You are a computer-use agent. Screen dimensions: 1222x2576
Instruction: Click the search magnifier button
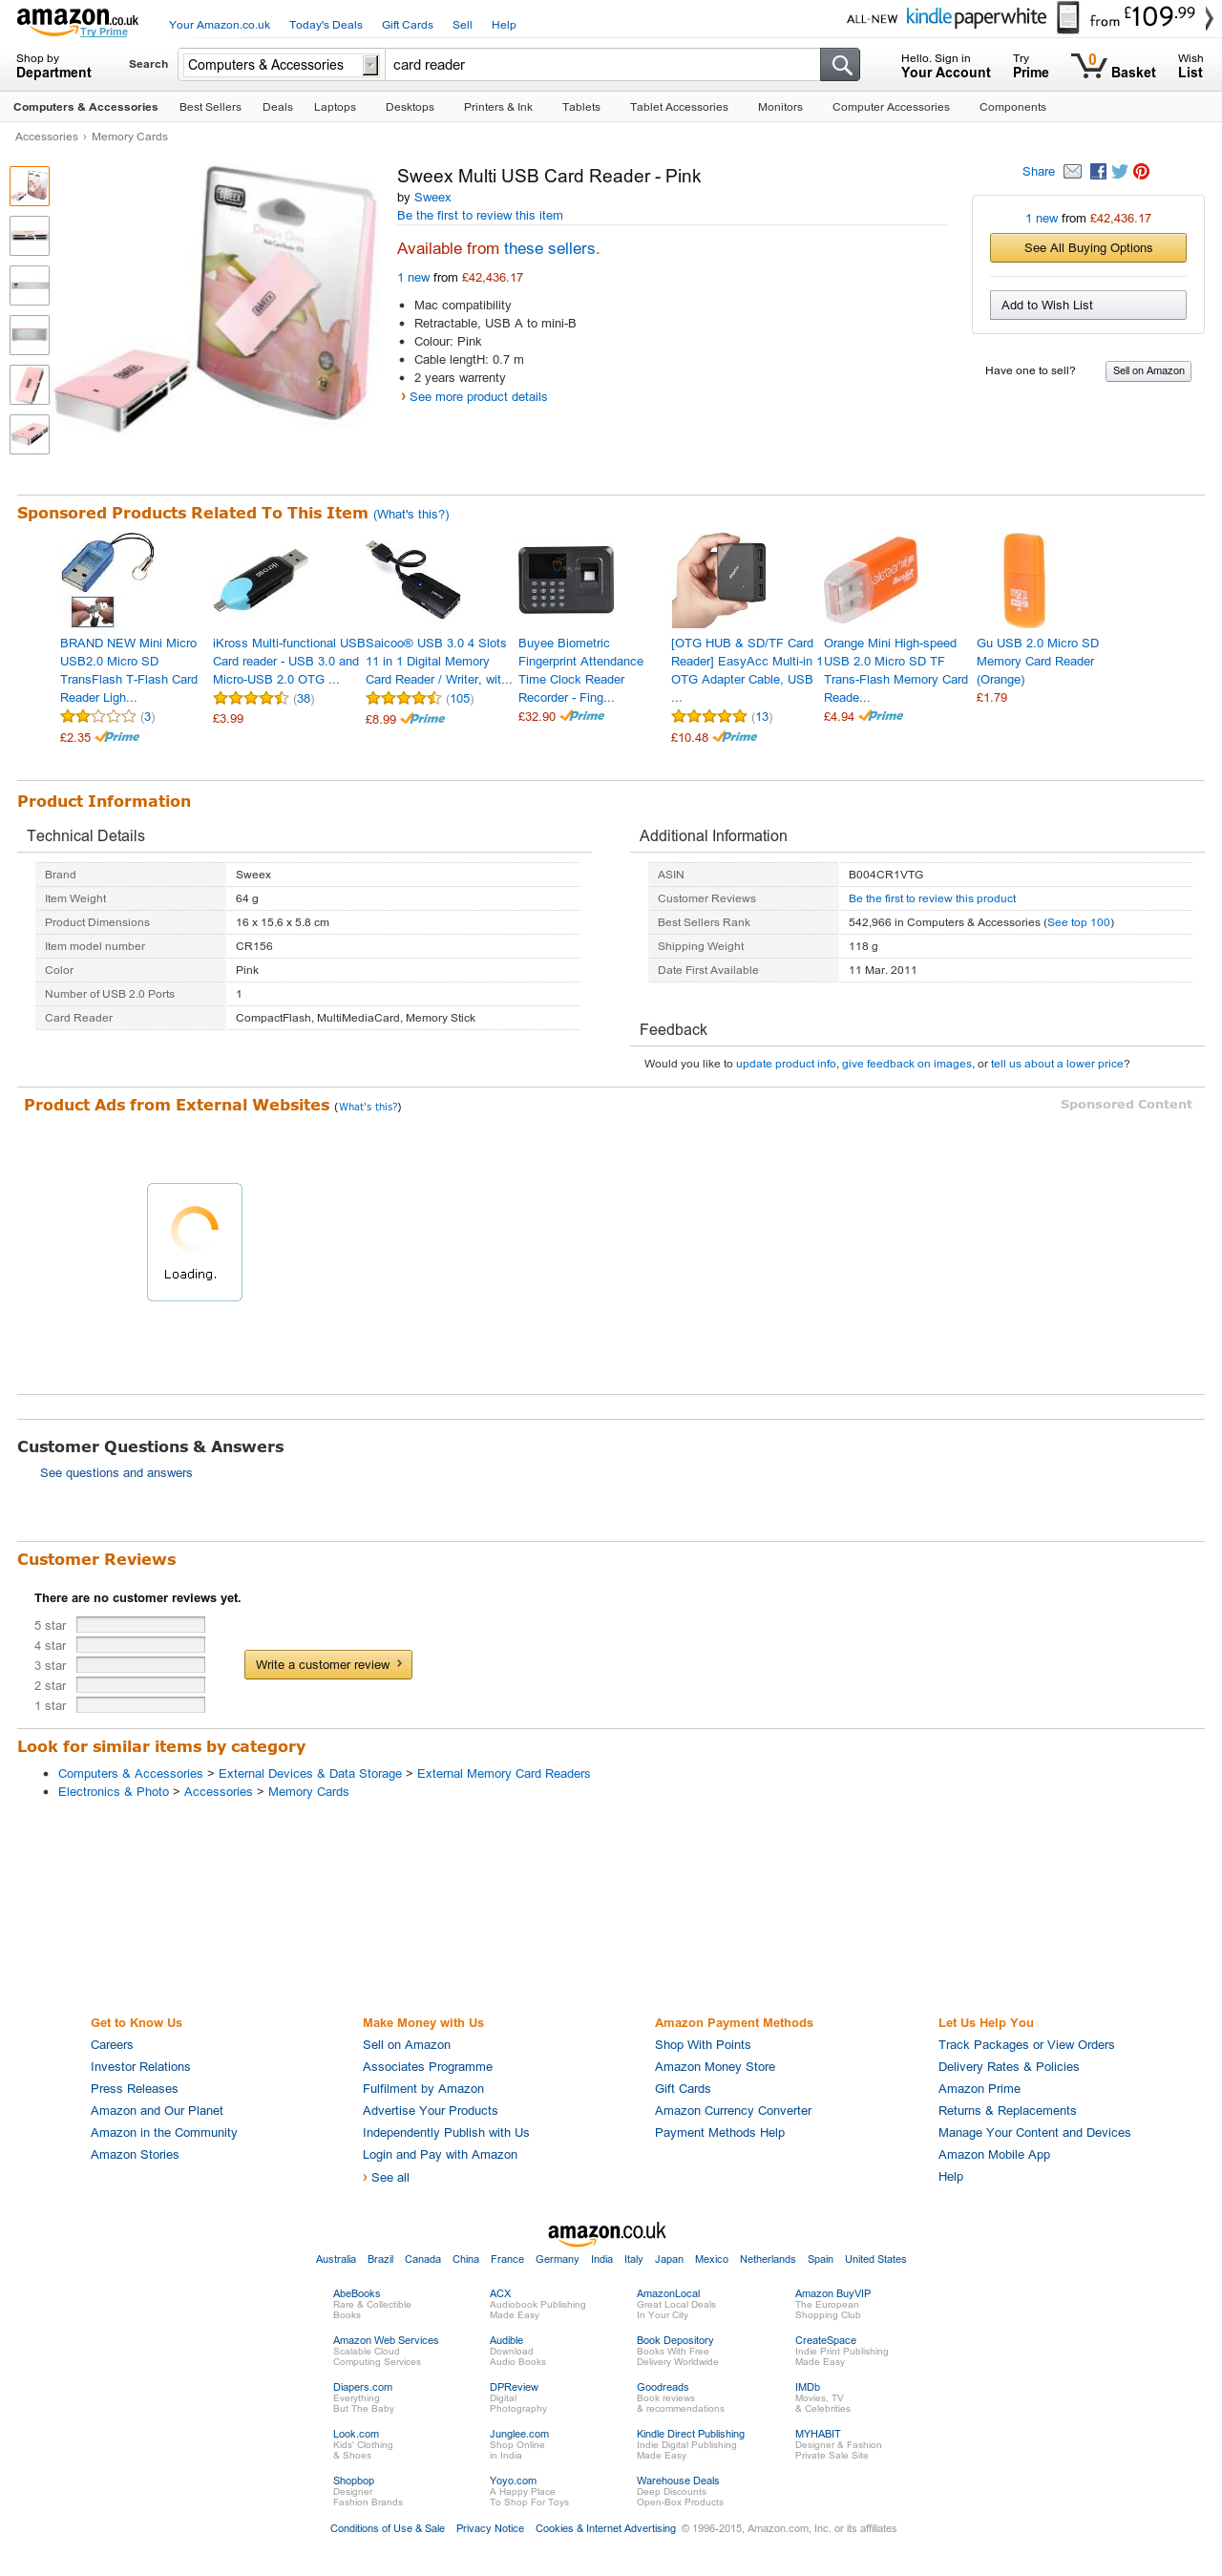point(840,65)
